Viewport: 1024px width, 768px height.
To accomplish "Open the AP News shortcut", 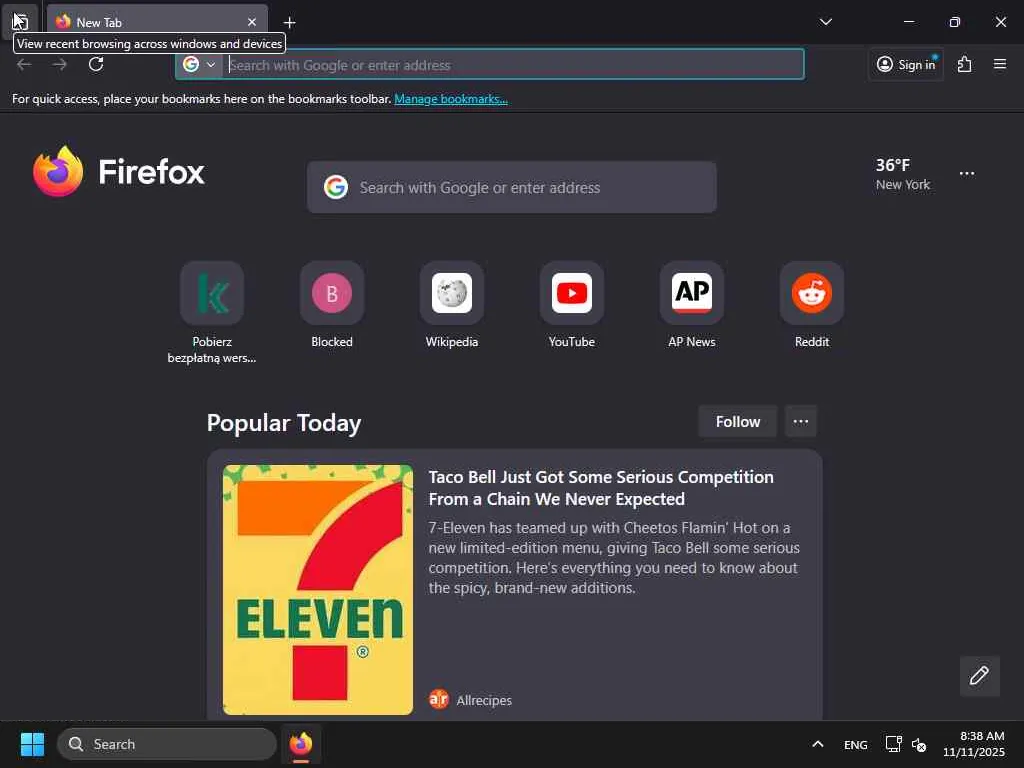I will (692, 304).
